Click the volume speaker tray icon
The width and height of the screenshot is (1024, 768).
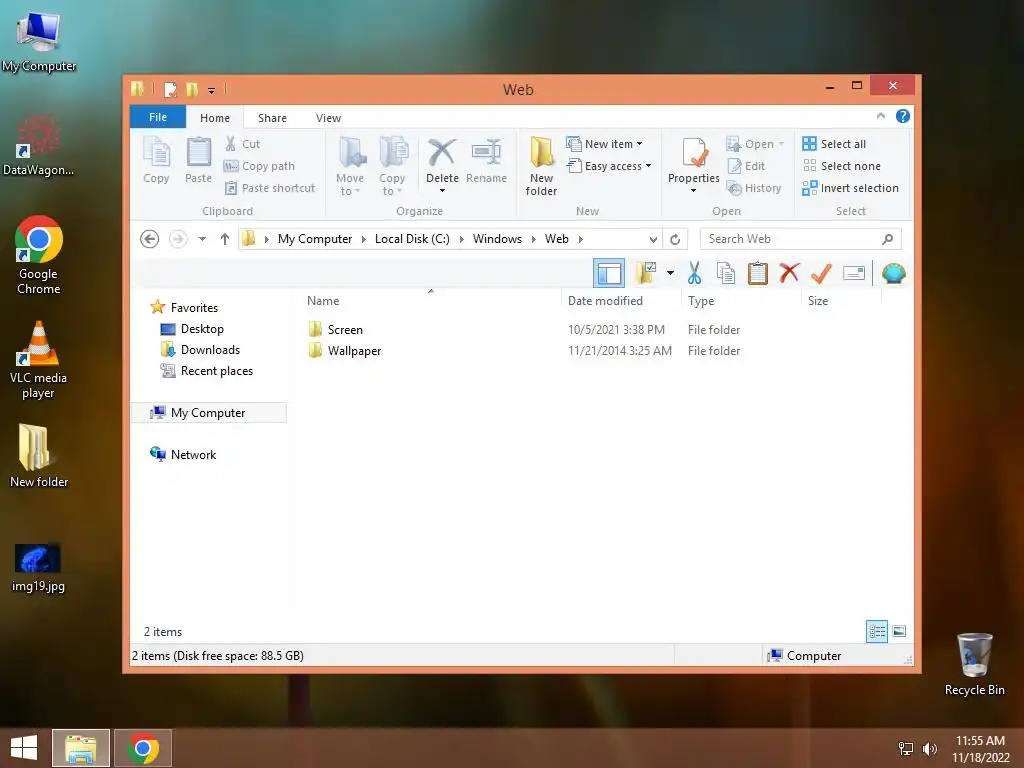tap(929, 749)
